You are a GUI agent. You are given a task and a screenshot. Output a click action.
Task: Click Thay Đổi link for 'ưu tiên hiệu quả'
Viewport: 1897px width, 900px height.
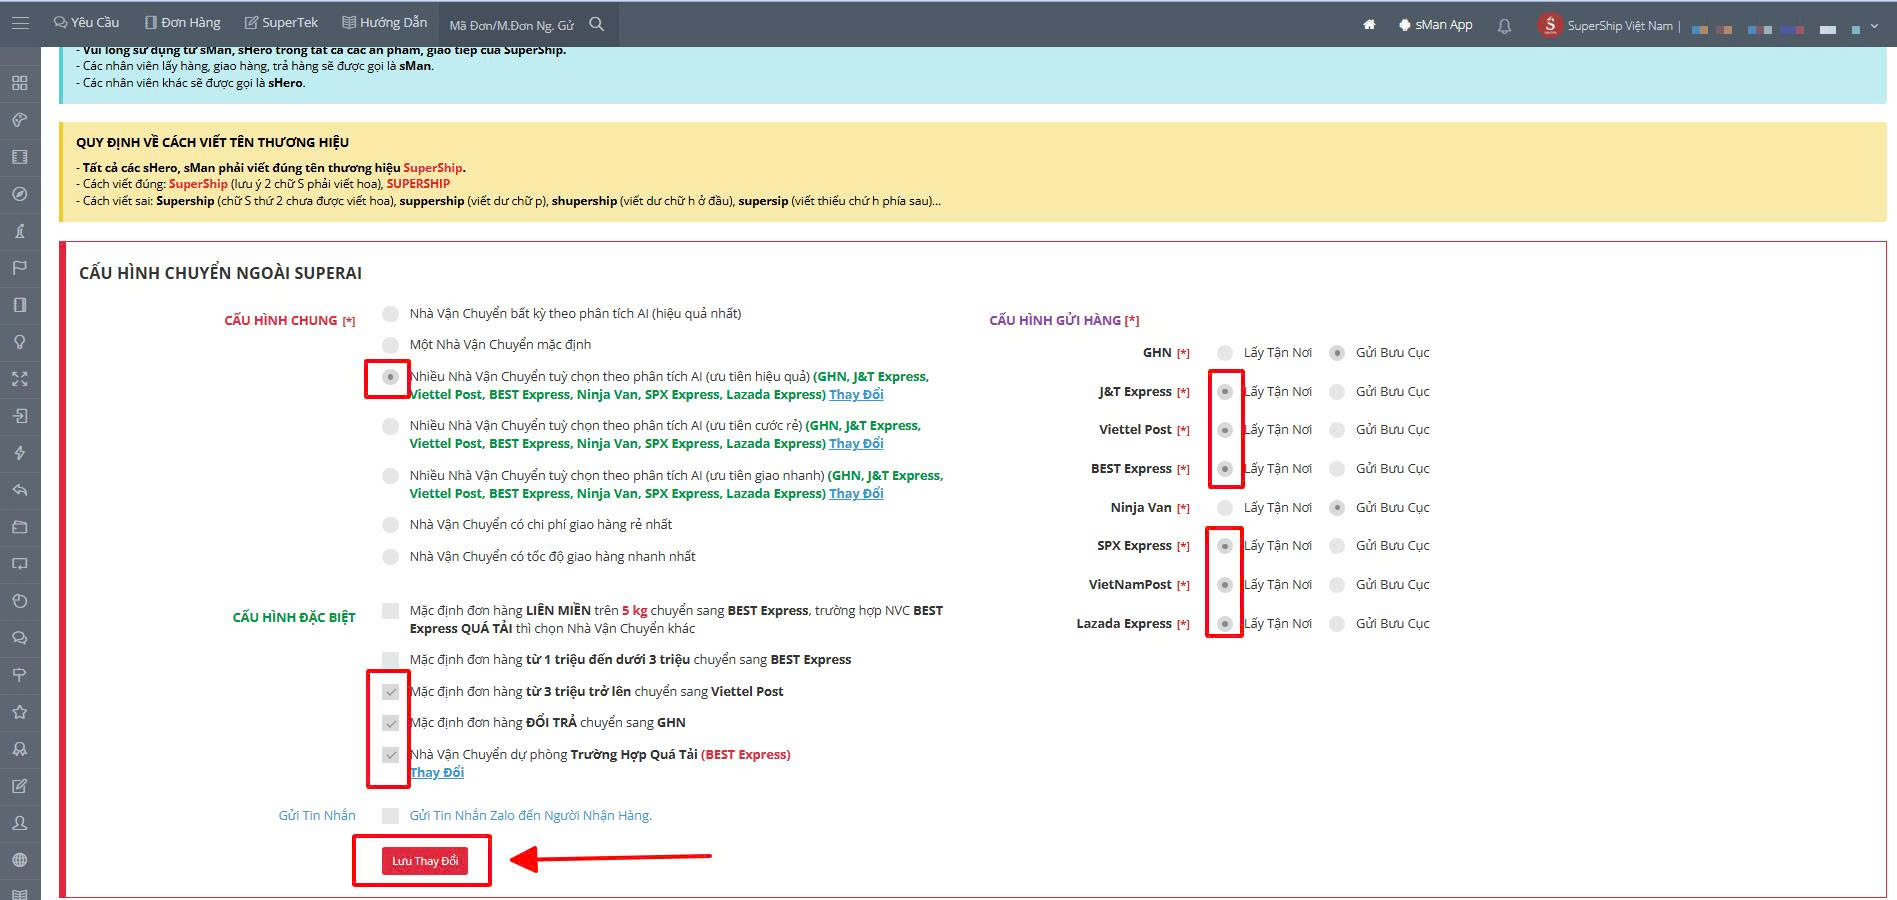pyautogui.click(x=856, y=395)
